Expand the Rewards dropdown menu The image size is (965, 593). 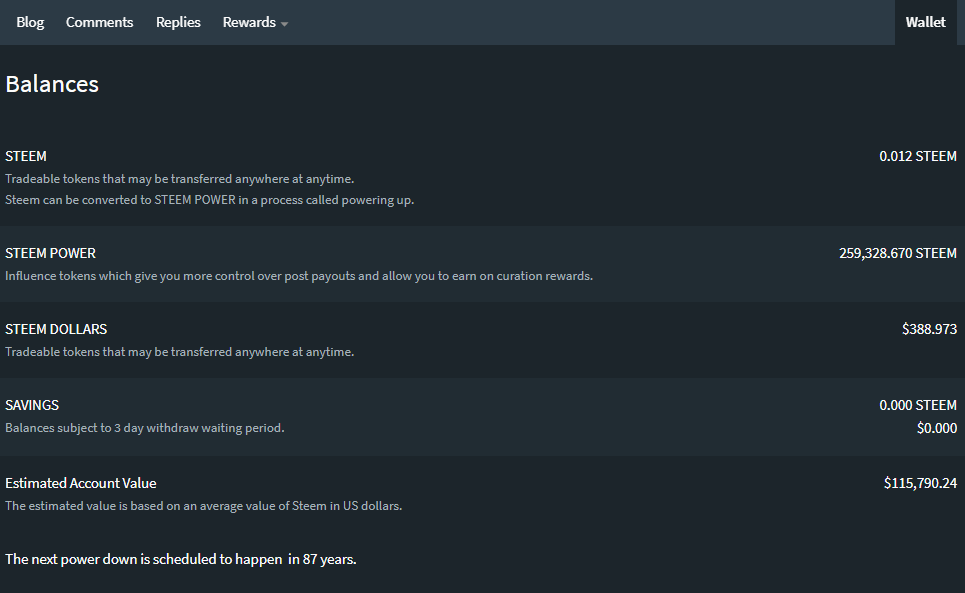249,22
